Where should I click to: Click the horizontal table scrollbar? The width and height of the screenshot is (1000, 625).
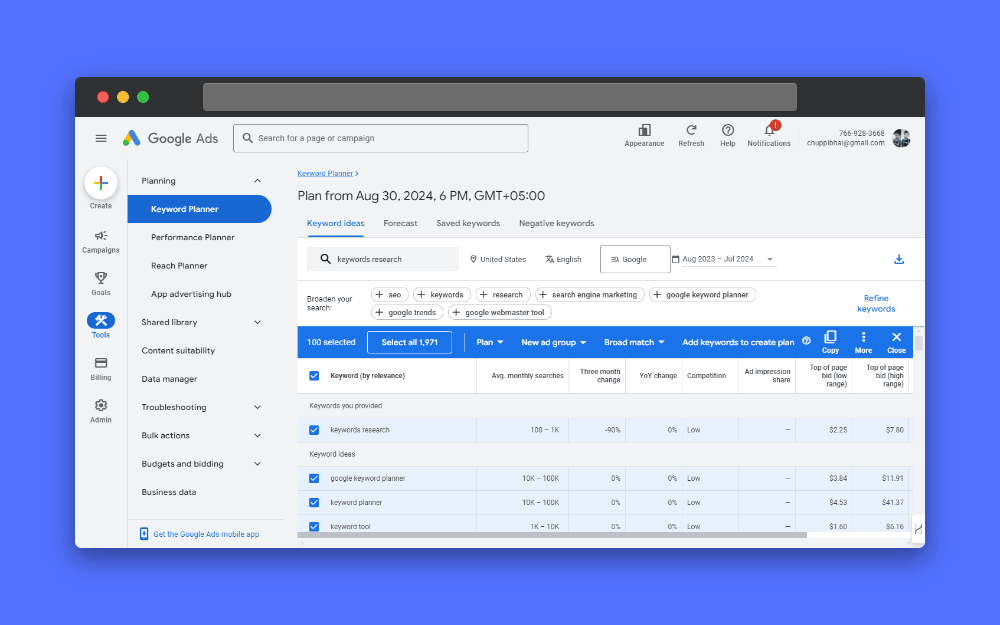click(552, 536)
